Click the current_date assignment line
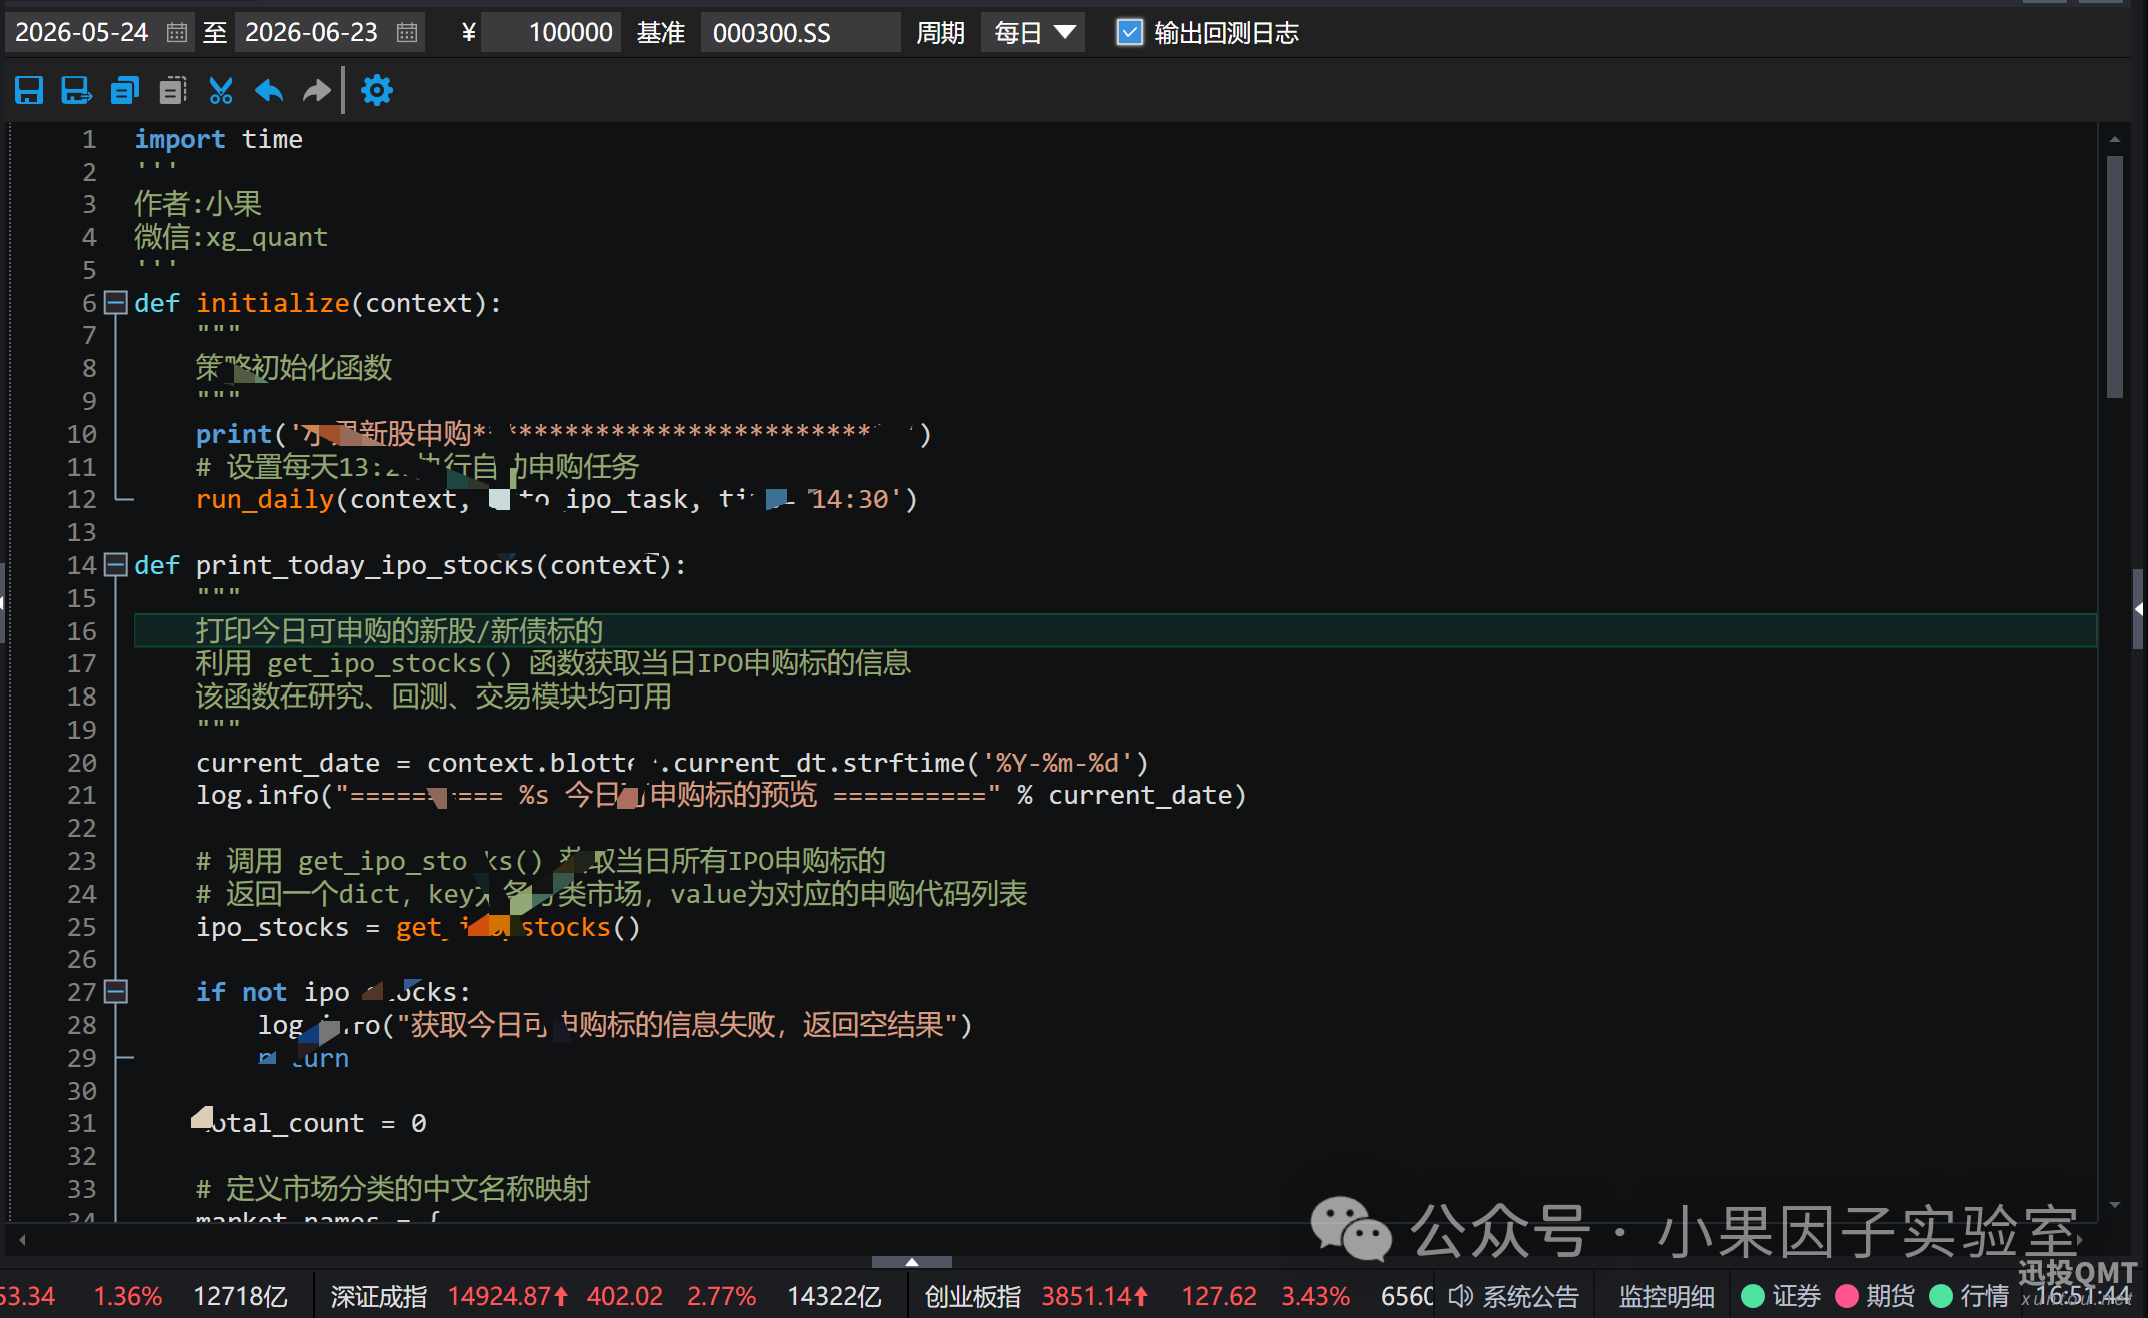 (672, 763)
